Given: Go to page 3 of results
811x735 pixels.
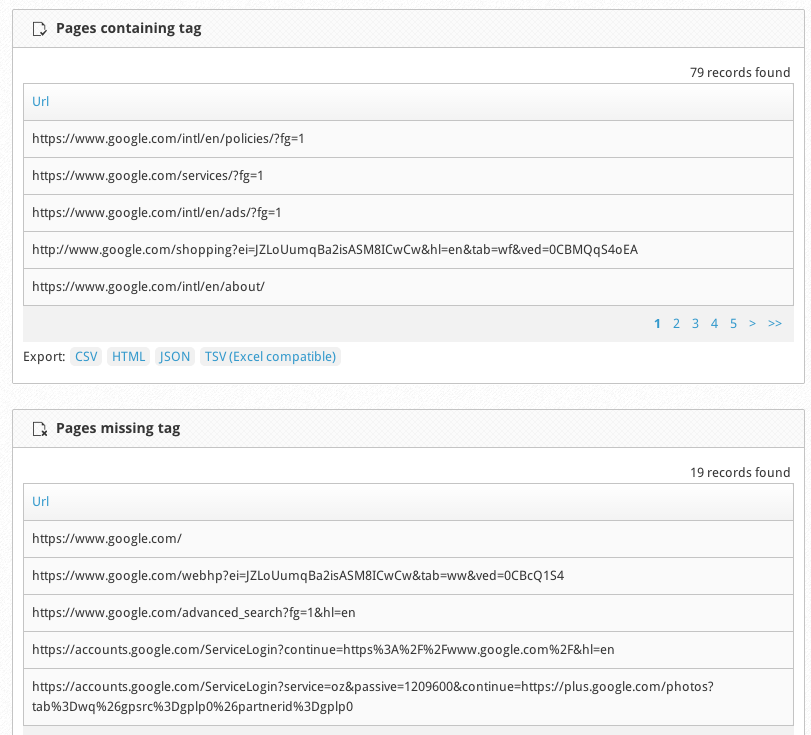Looking at the screenshot, I should pyautogui.click(x=695, y=324).
